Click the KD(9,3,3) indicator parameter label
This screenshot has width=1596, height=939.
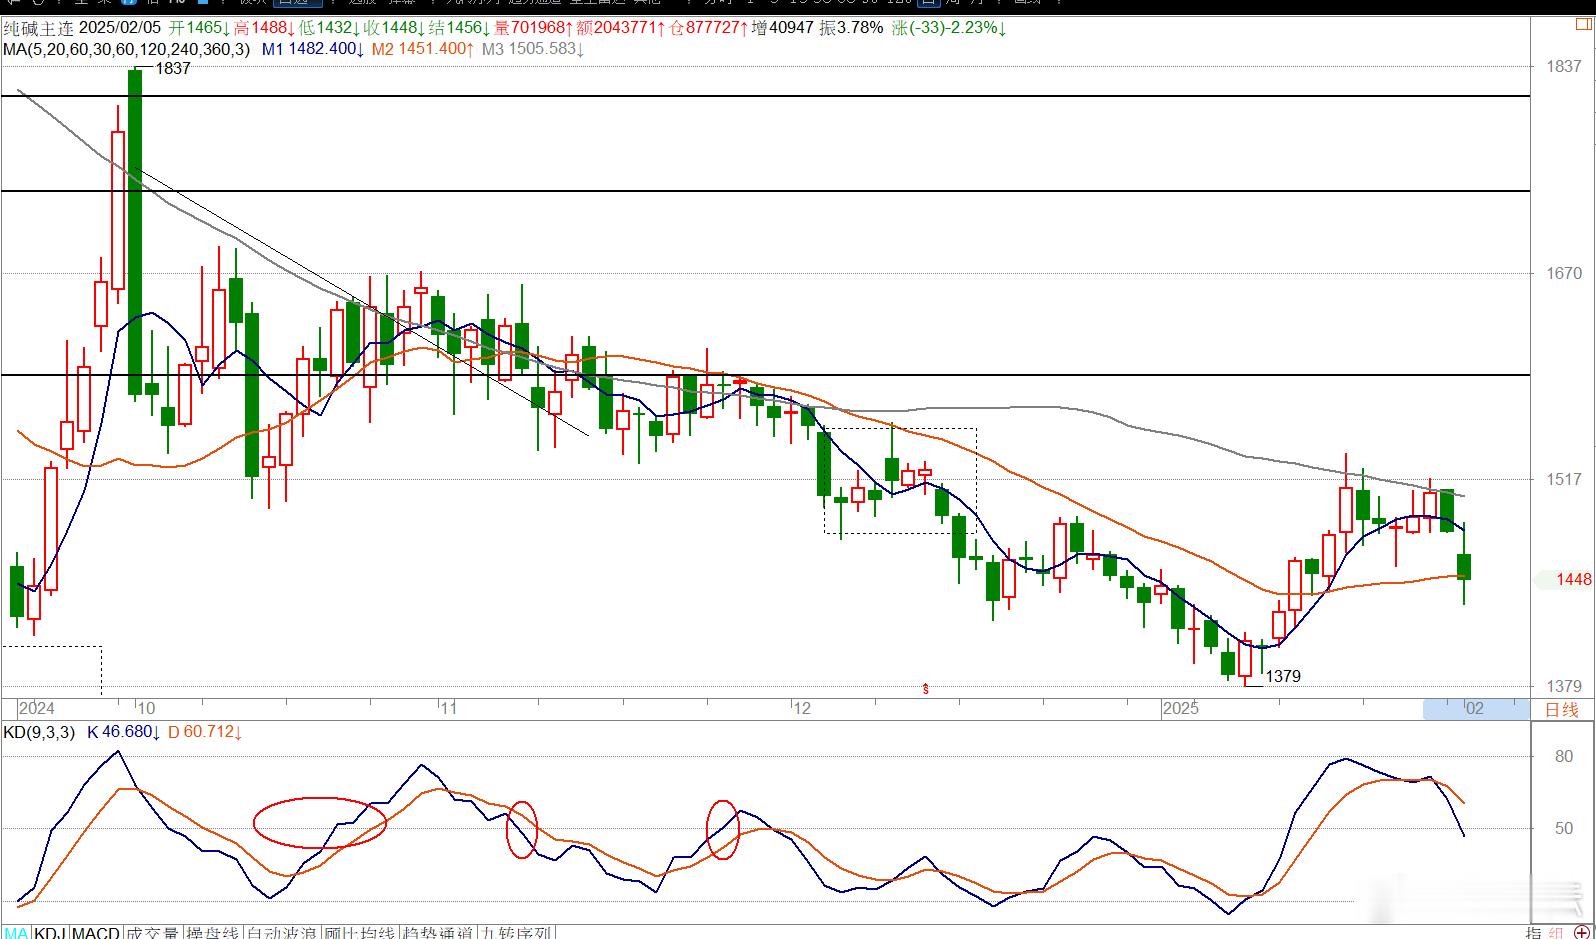(x=39, y=732)
